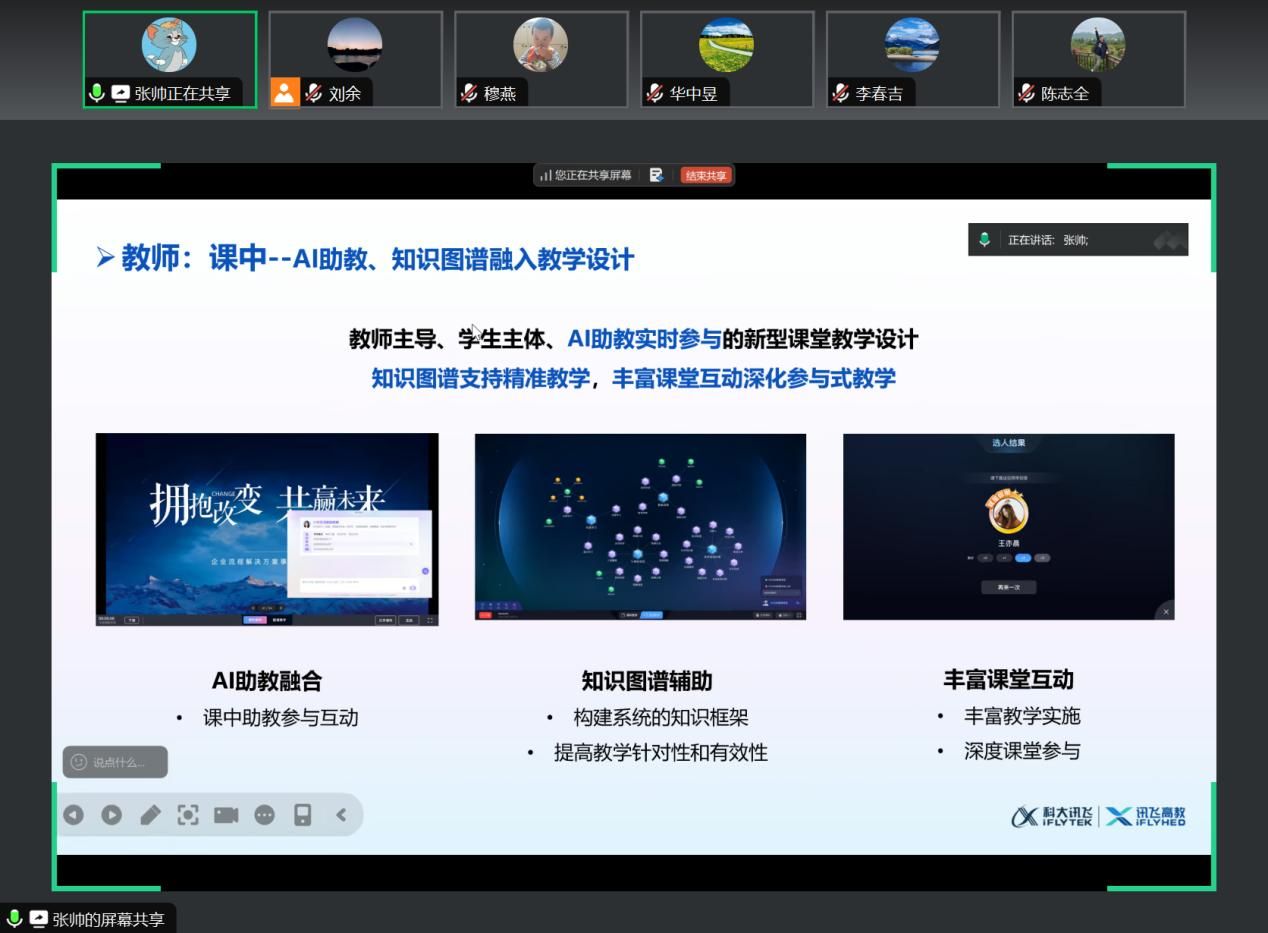Select 陈志全 participant avatar

1097,46
